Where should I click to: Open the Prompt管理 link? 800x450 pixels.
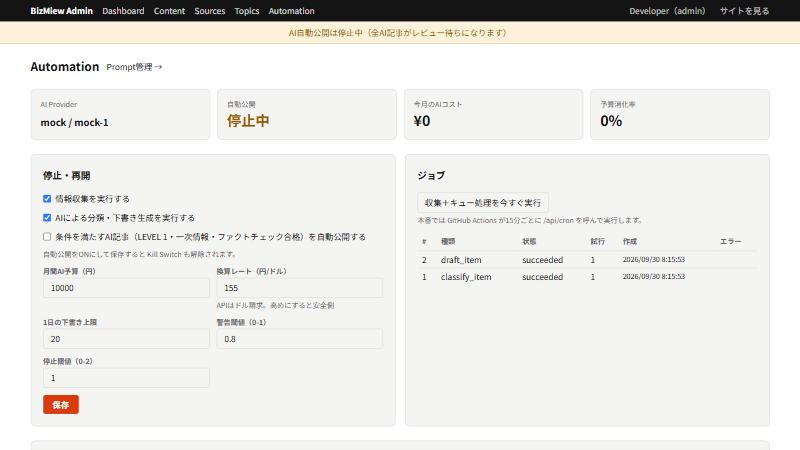pos(134,67)
